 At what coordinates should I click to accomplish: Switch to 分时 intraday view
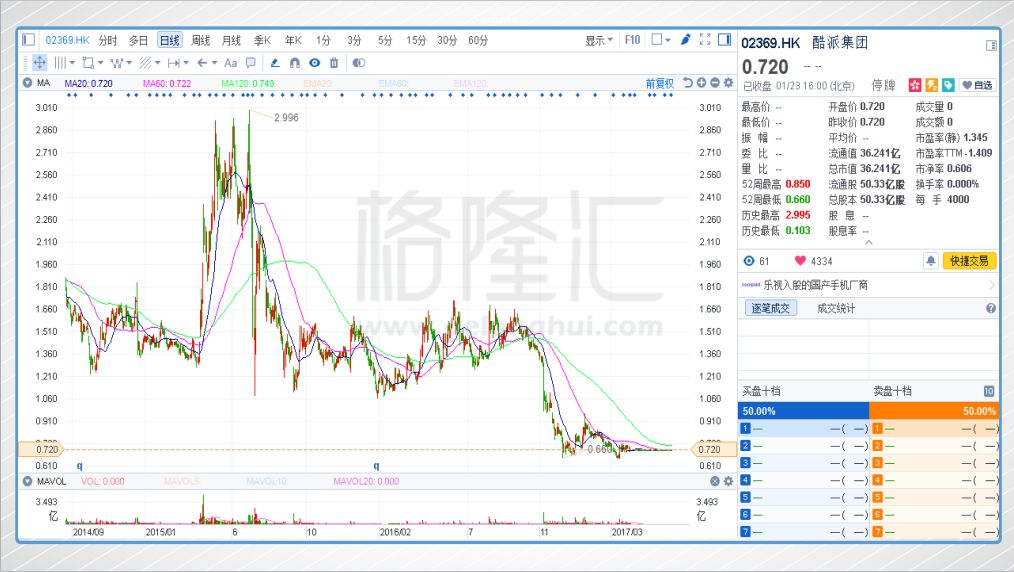tap(108, 40)
